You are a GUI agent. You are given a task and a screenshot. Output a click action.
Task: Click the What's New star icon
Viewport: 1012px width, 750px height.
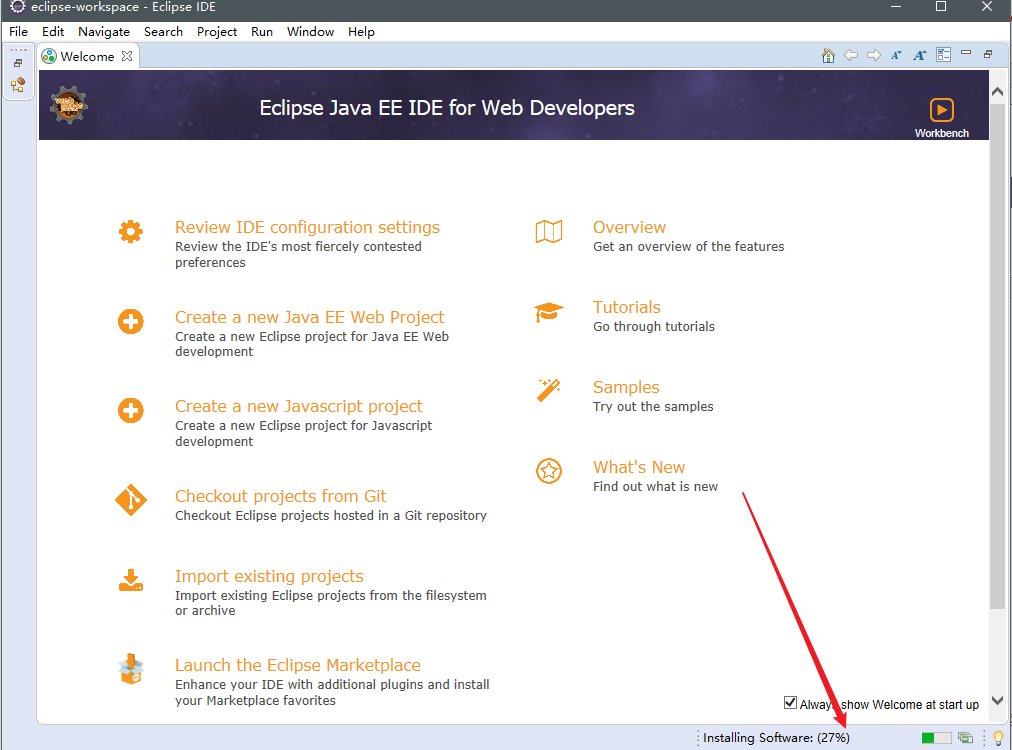point(549,471)
